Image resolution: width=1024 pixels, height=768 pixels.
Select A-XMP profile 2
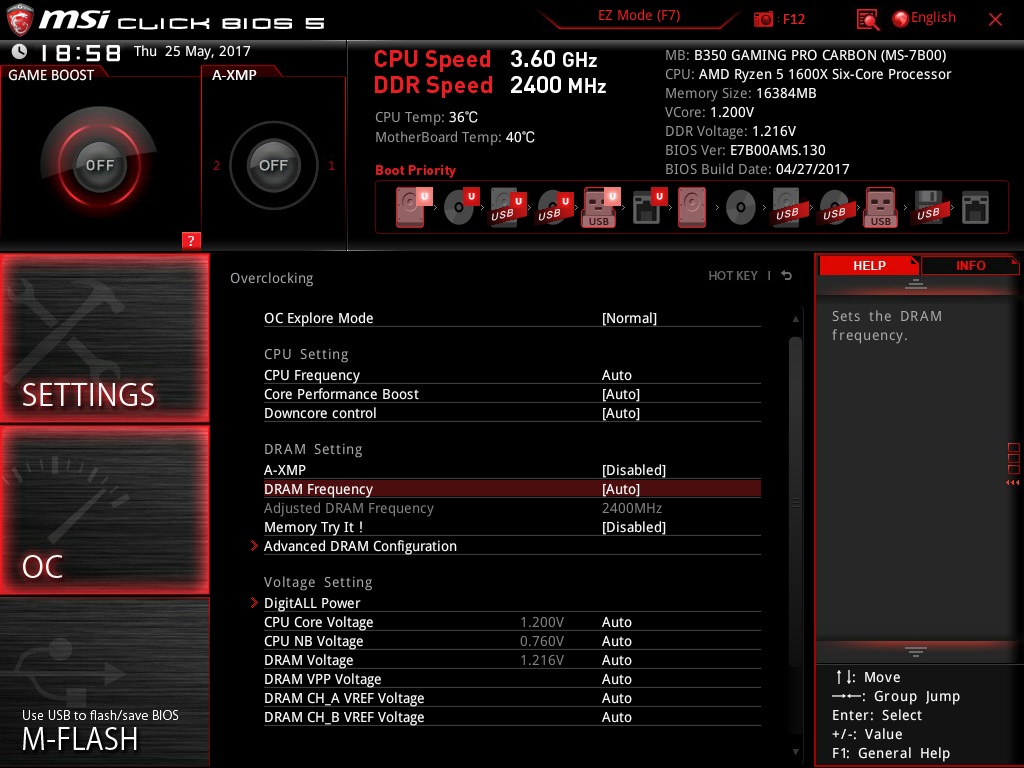pyautogui.click(x=216, y=165)
